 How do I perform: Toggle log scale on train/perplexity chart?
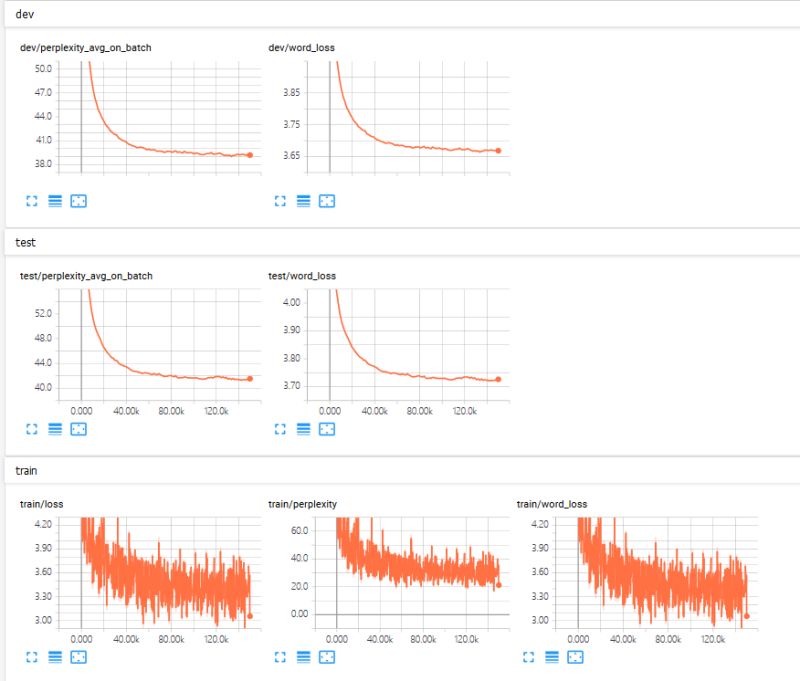[302, 656]
